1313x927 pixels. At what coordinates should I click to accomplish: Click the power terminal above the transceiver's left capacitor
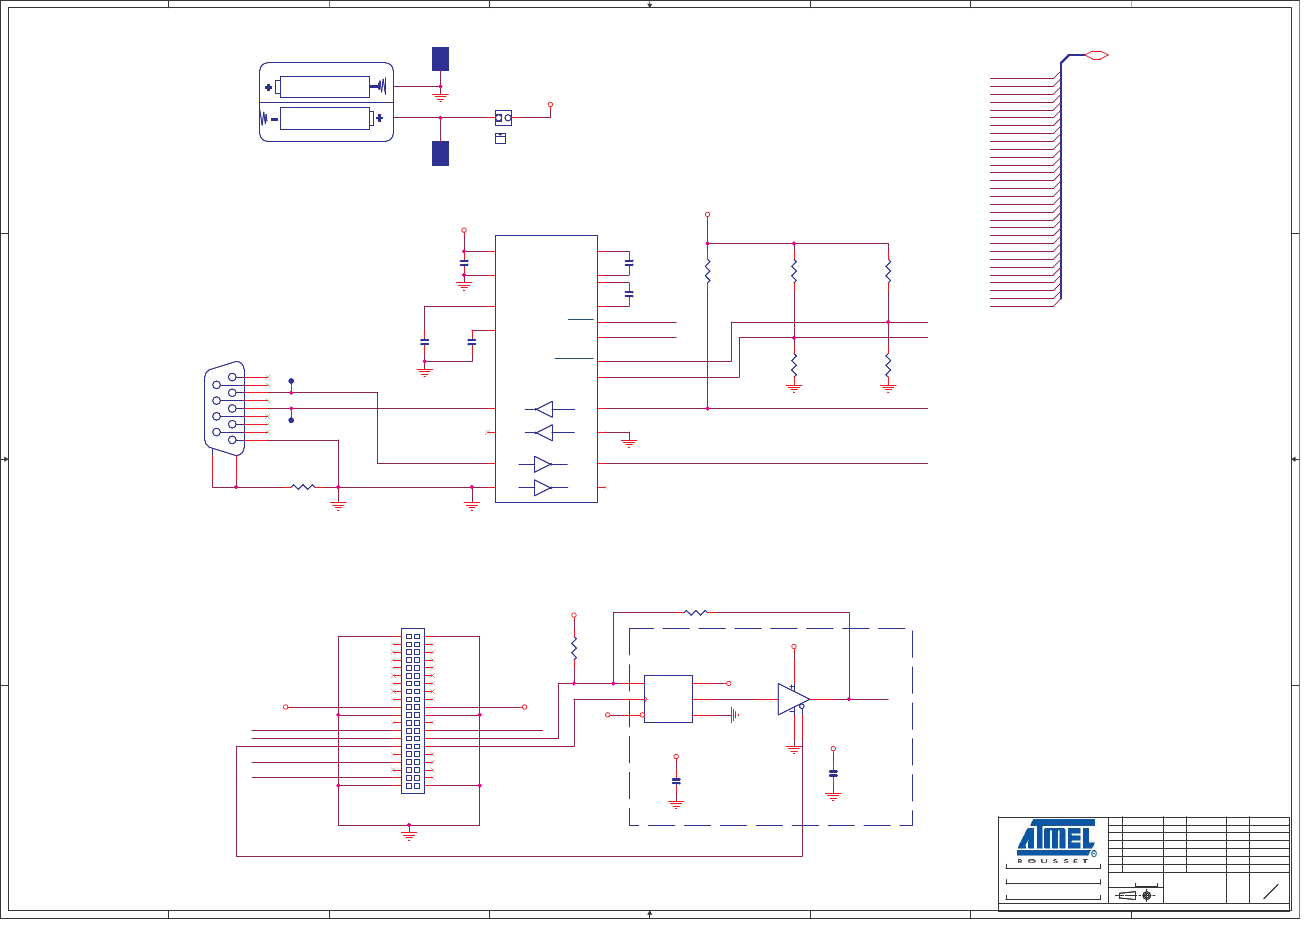pyautogui.click(x=464, y=230)
